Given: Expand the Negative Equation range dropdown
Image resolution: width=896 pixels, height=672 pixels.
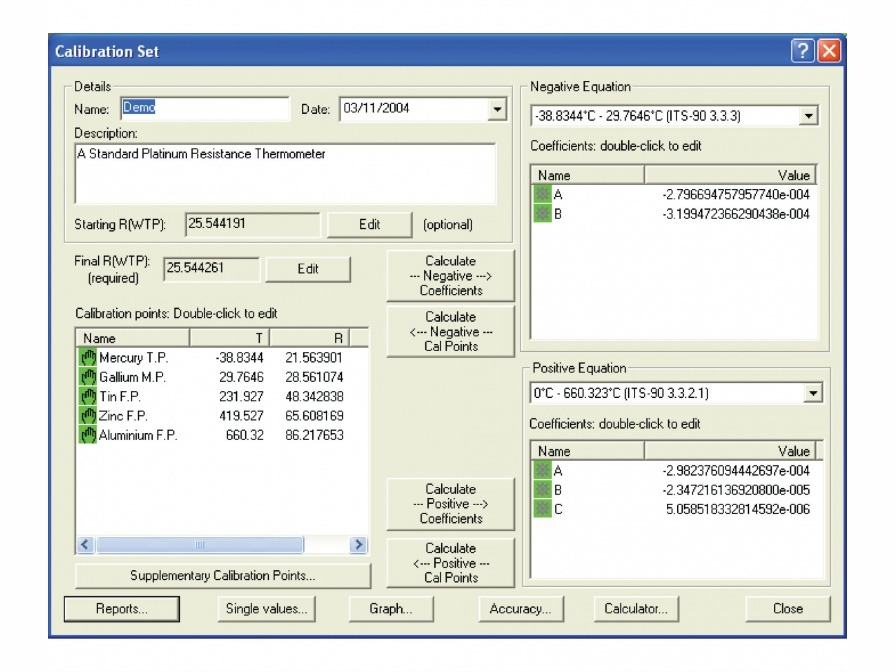Looking at the screenshot, I should coord(808,116).
